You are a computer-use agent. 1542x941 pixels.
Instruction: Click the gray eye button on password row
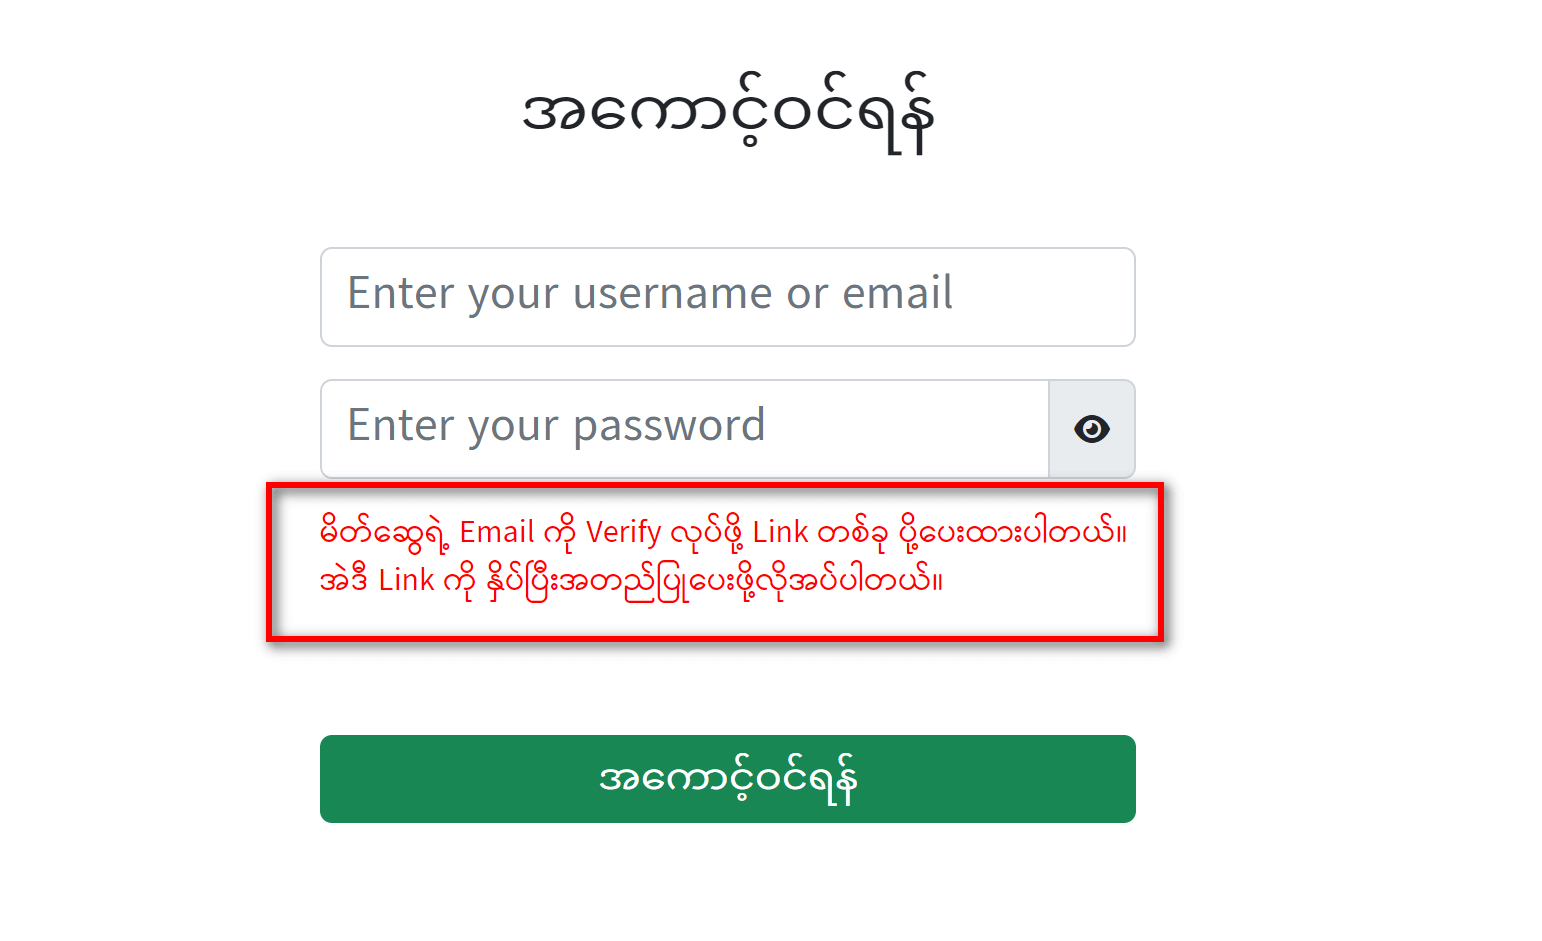(1091, 429)
